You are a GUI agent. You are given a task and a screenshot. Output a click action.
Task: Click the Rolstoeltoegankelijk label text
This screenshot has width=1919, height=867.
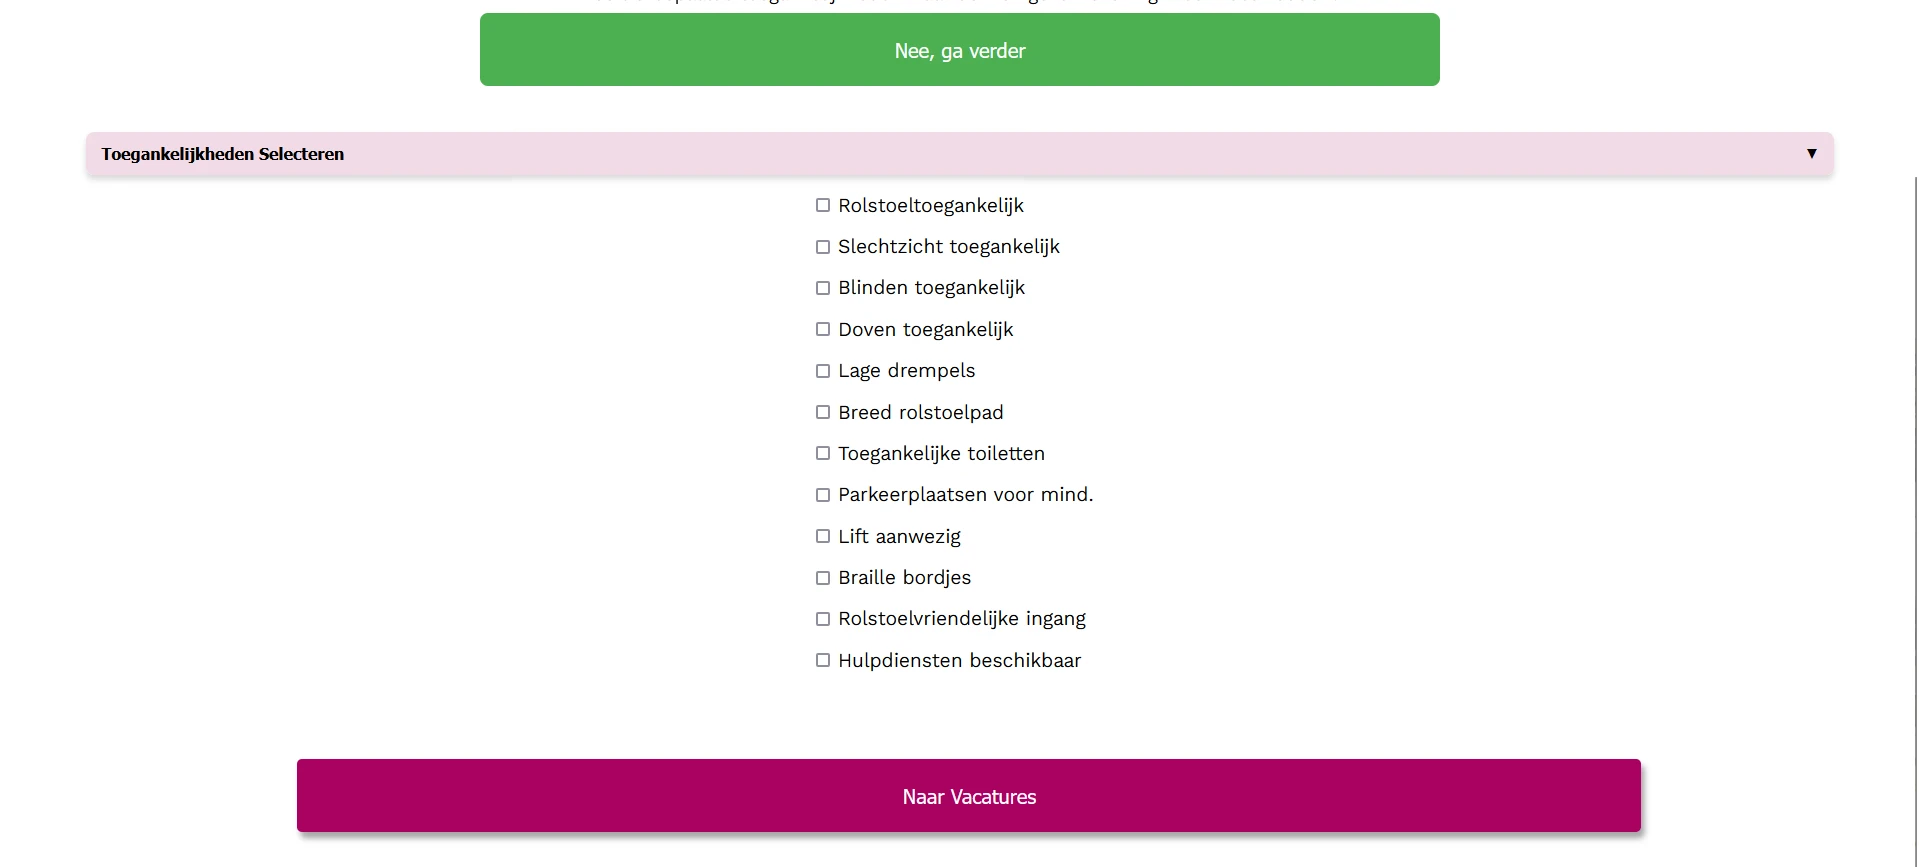[930, 205]
